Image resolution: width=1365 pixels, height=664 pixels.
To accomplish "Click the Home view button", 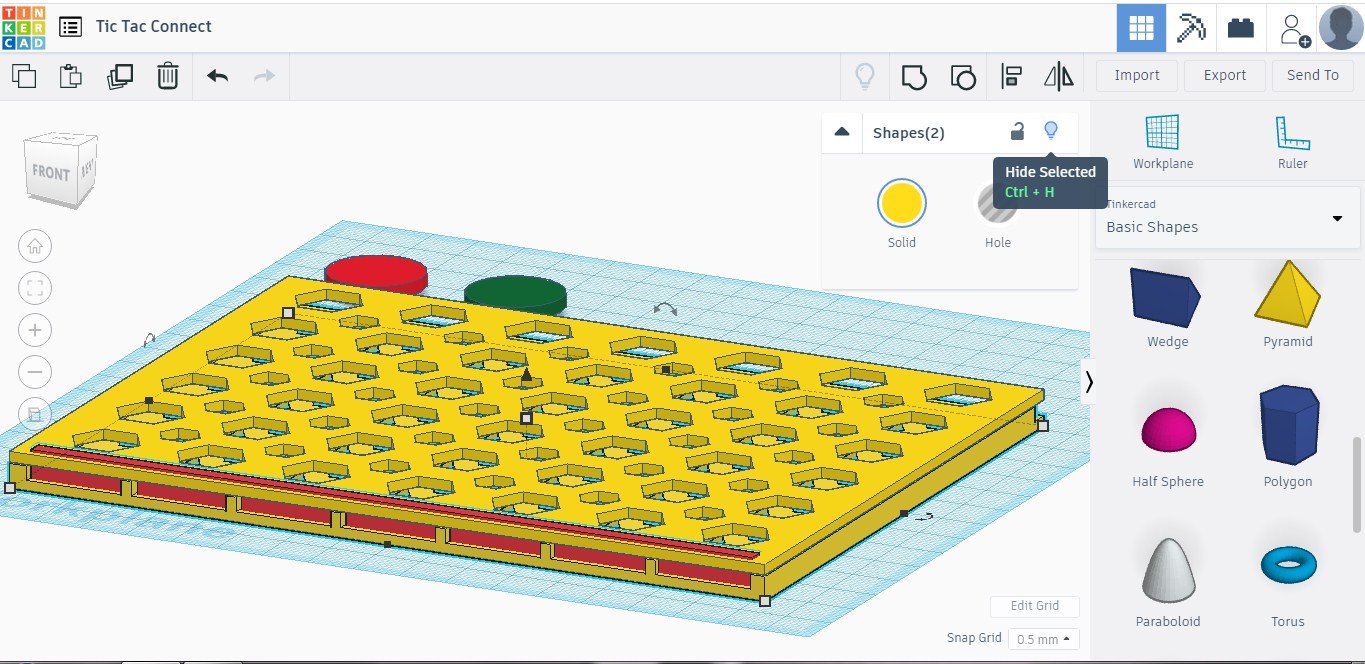I will pos(35,246).
